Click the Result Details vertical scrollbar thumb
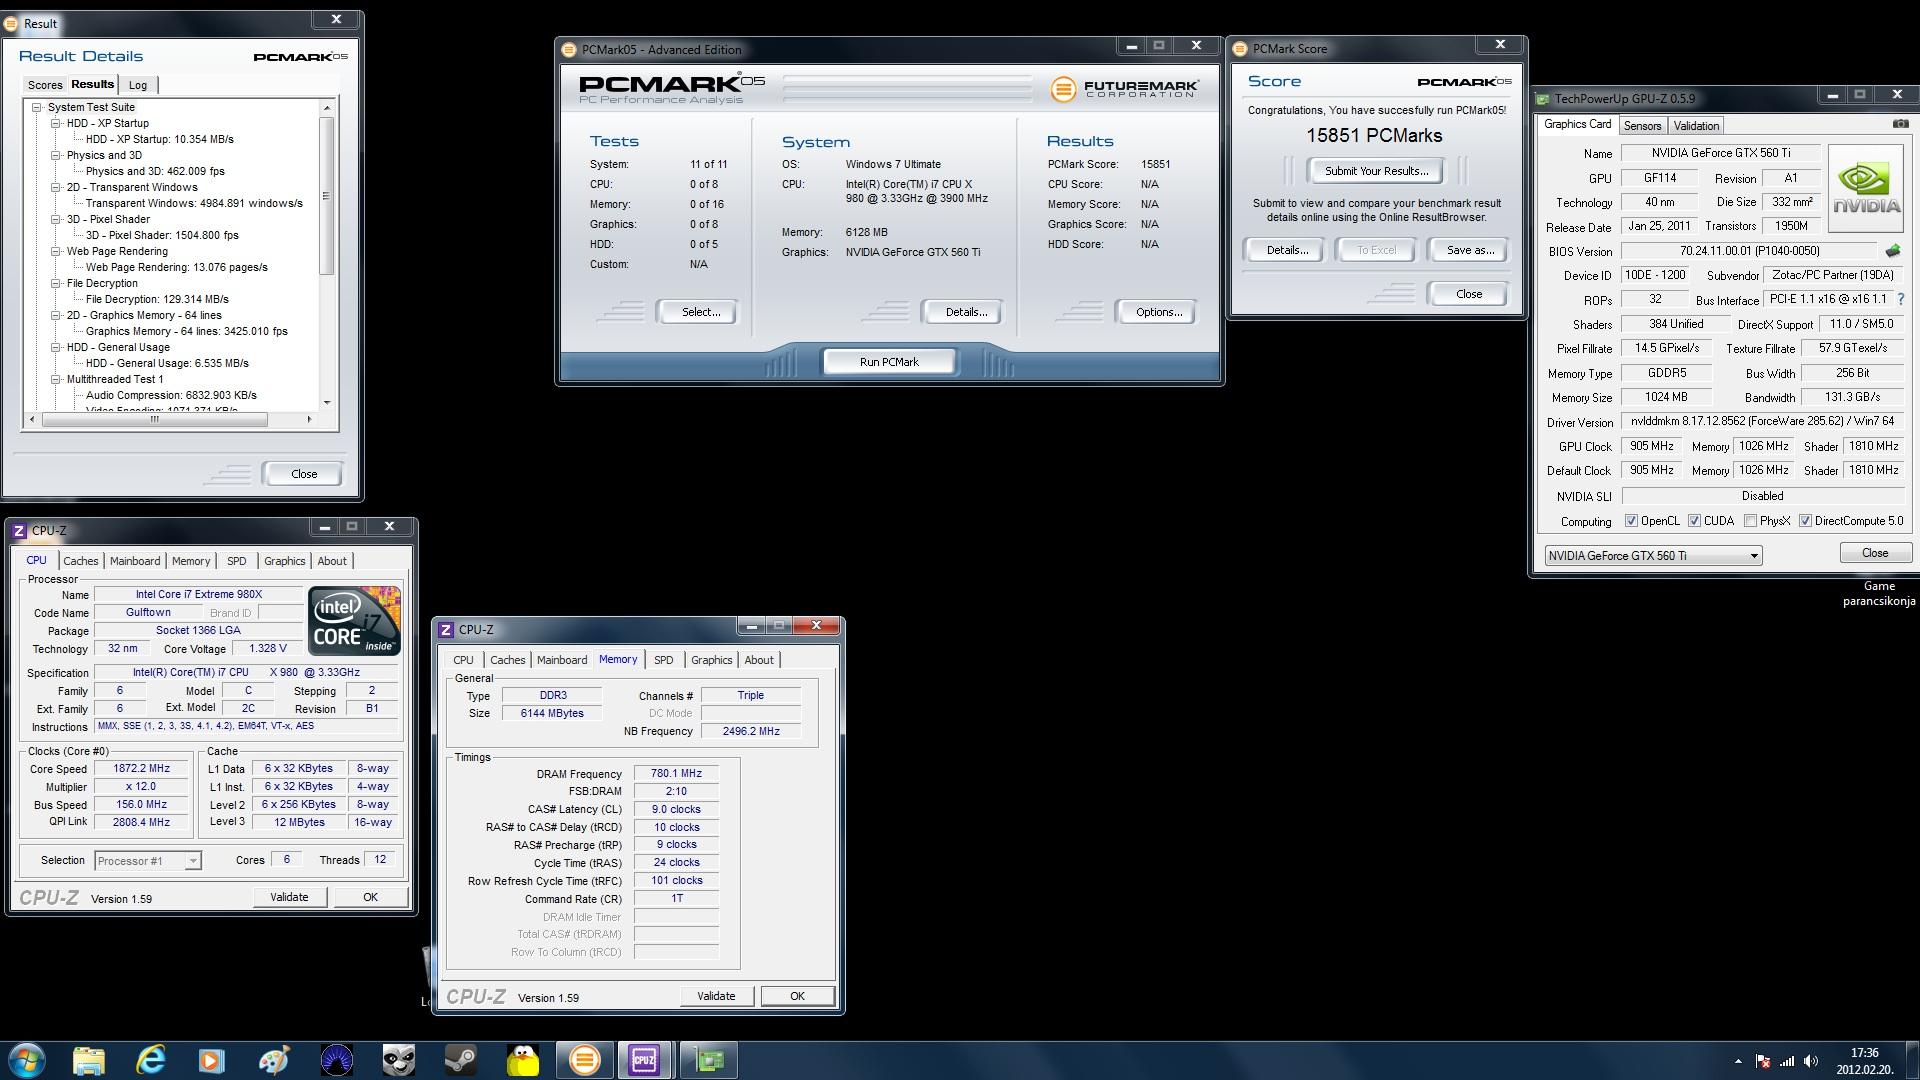The width and height of the screenshot is (1920, 1080). tap(326, 196)
